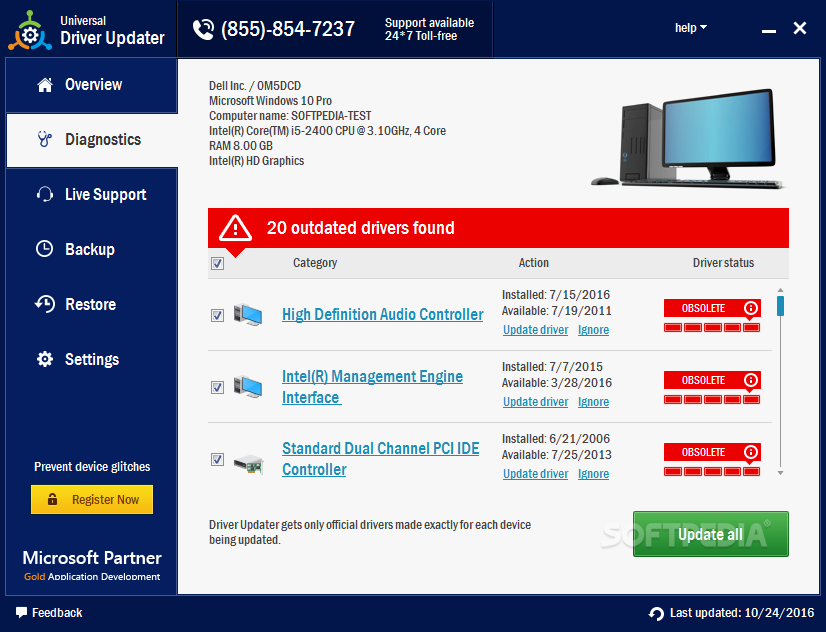Open the Intel(R) Management Engine Interface link
Screen dimensions: 826x632
pos(372,387)
